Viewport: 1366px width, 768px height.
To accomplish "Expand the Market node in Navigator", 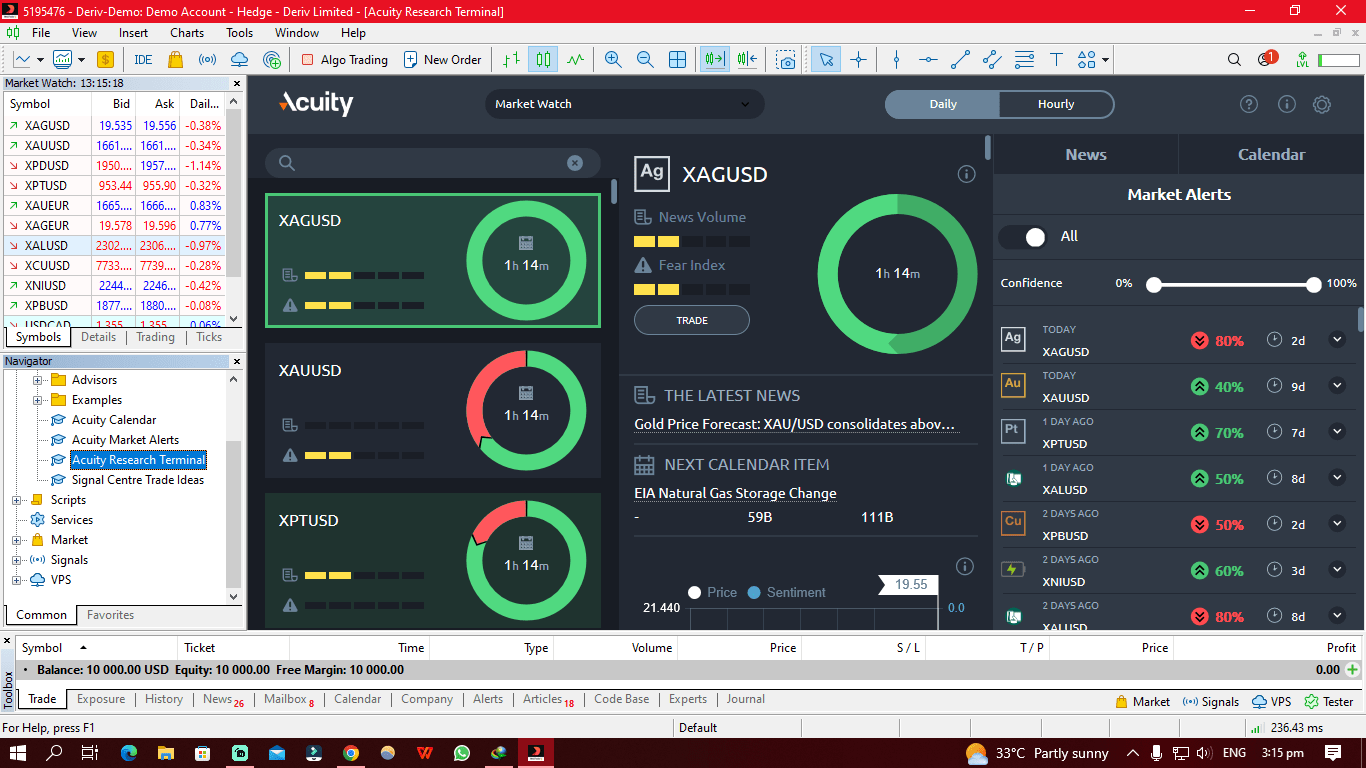I will click(17, 540).
